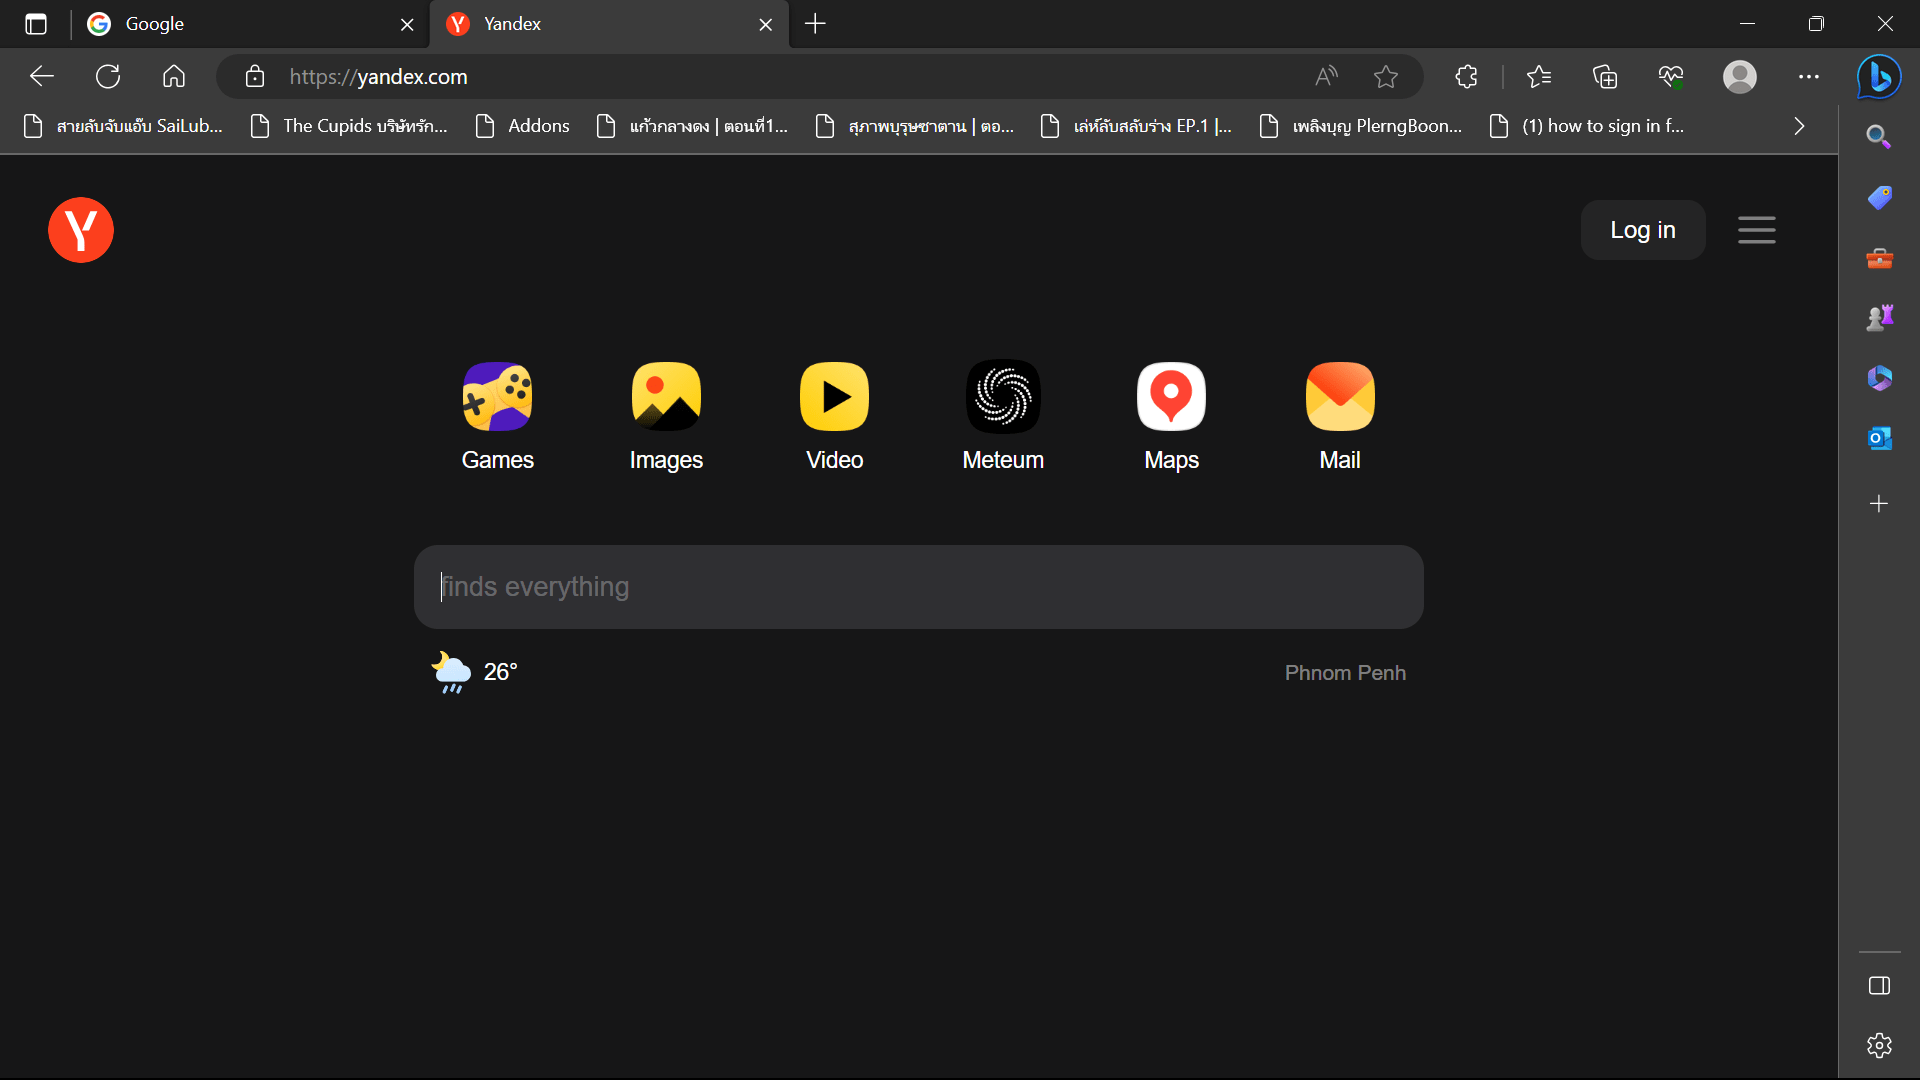
Task: Refresh the current page
Action: [108, 76]
